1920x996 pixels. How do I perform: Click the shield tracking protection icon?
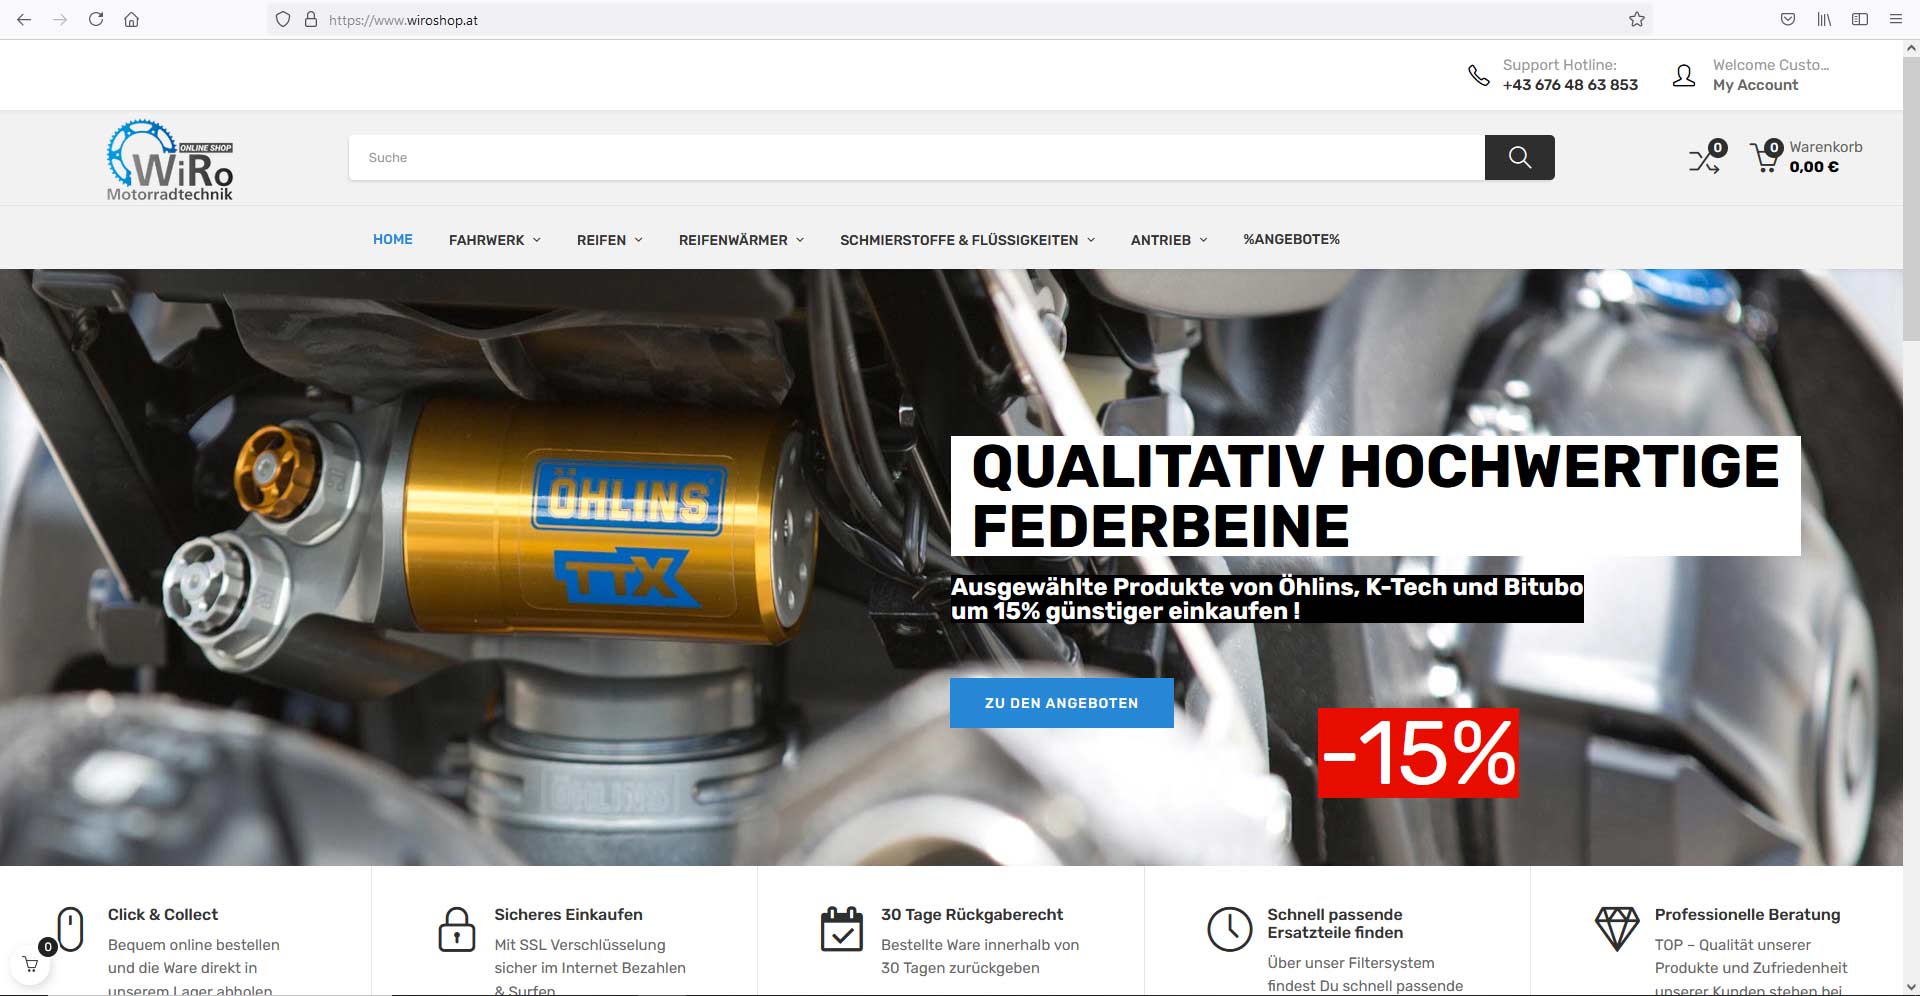pyautogui.click(x=283, y=20)
